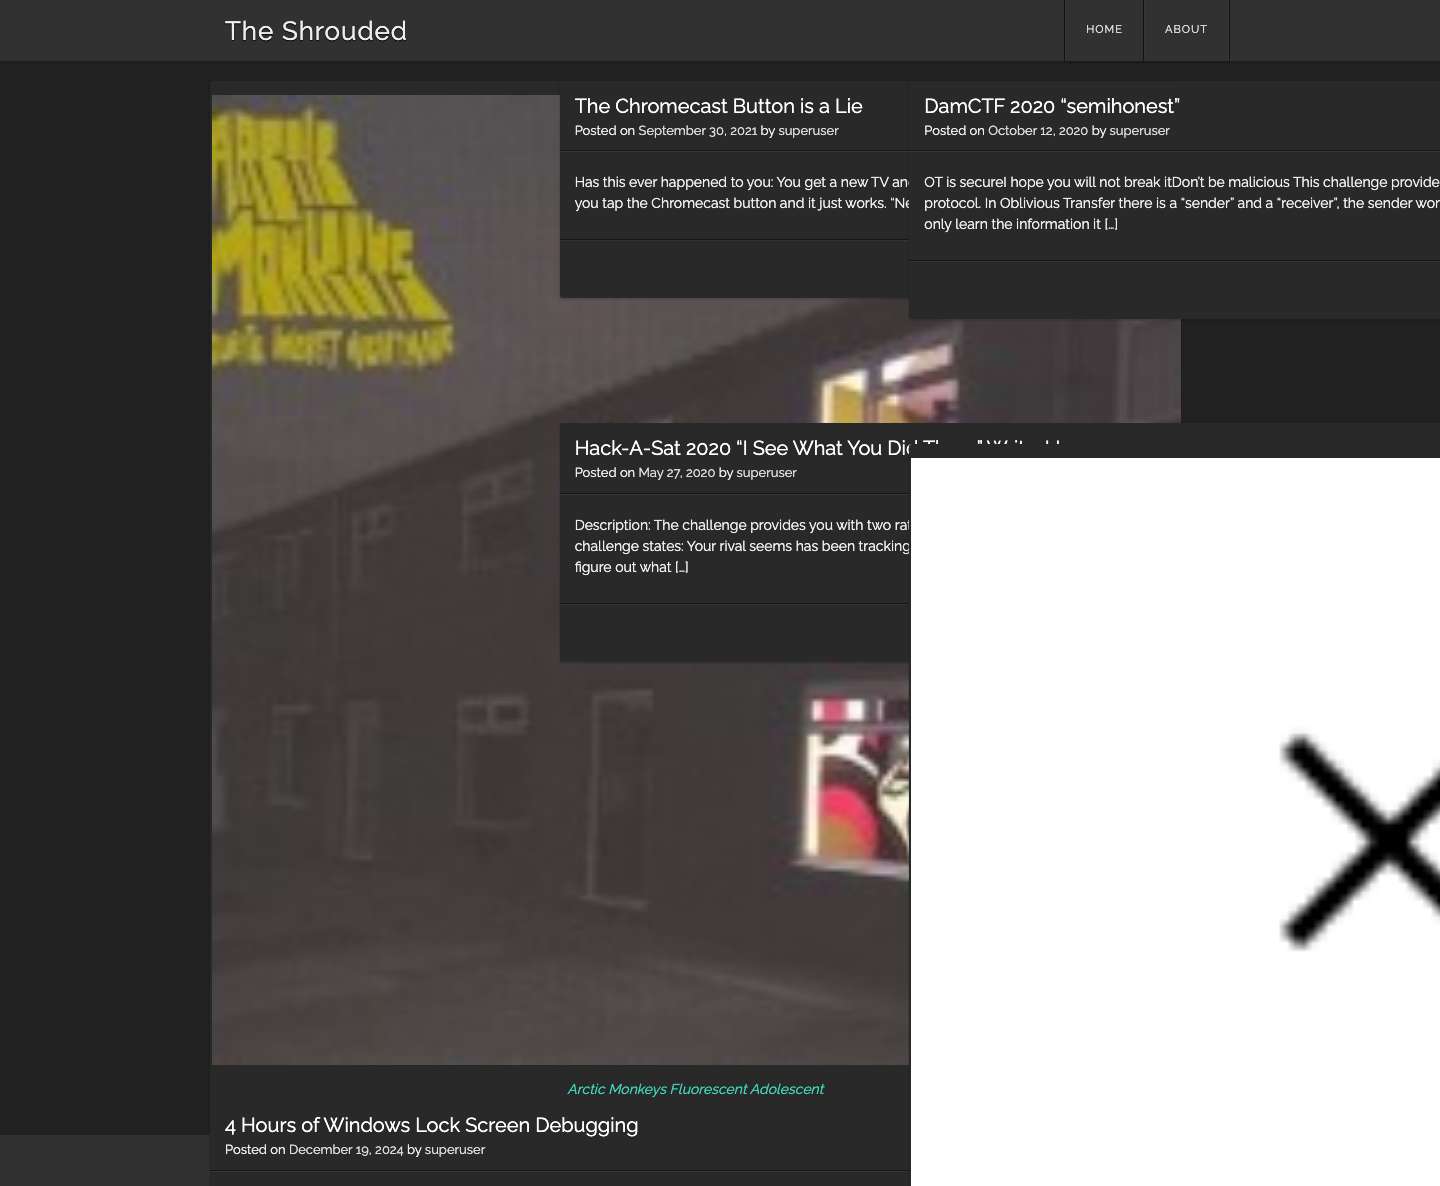Click superuser under the DamCTF post
This screenshot has width=1440, height=1186.
[1140, 130]
